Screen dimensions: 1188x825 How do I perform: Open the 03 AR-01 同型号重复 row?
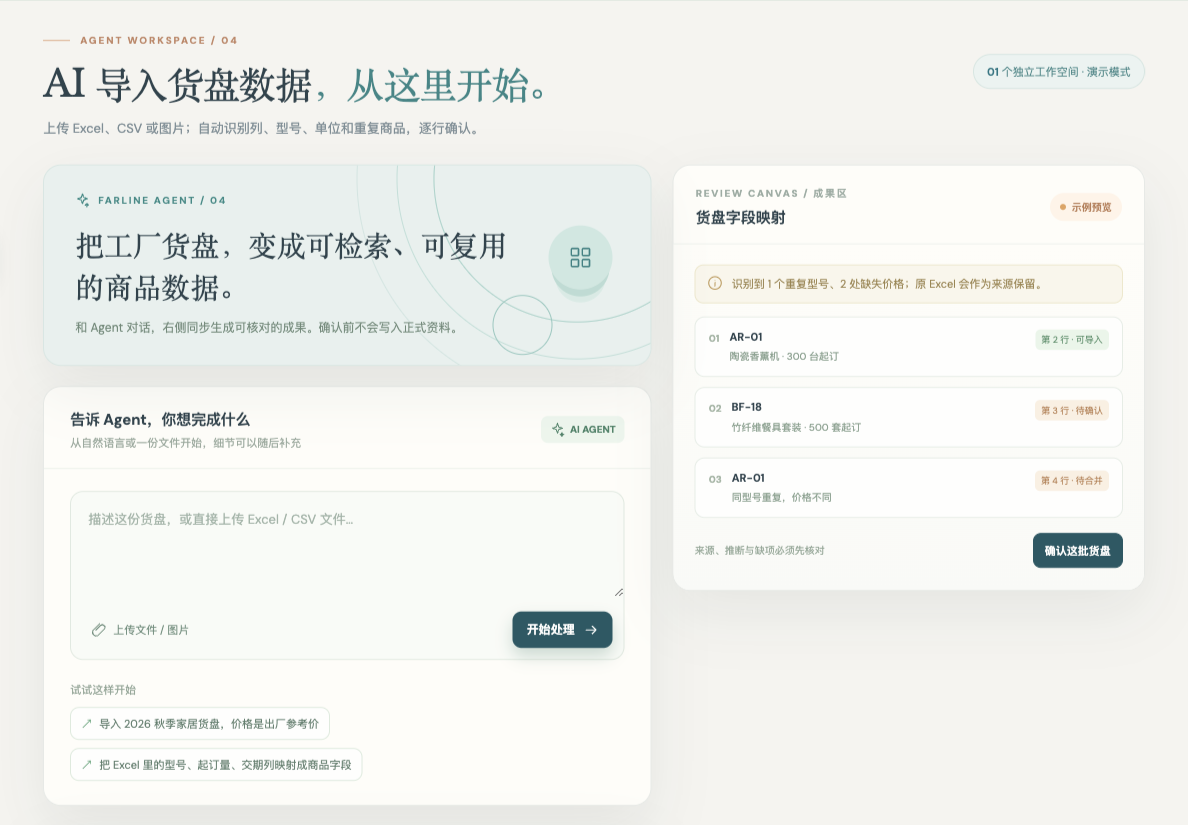[908, 488]
